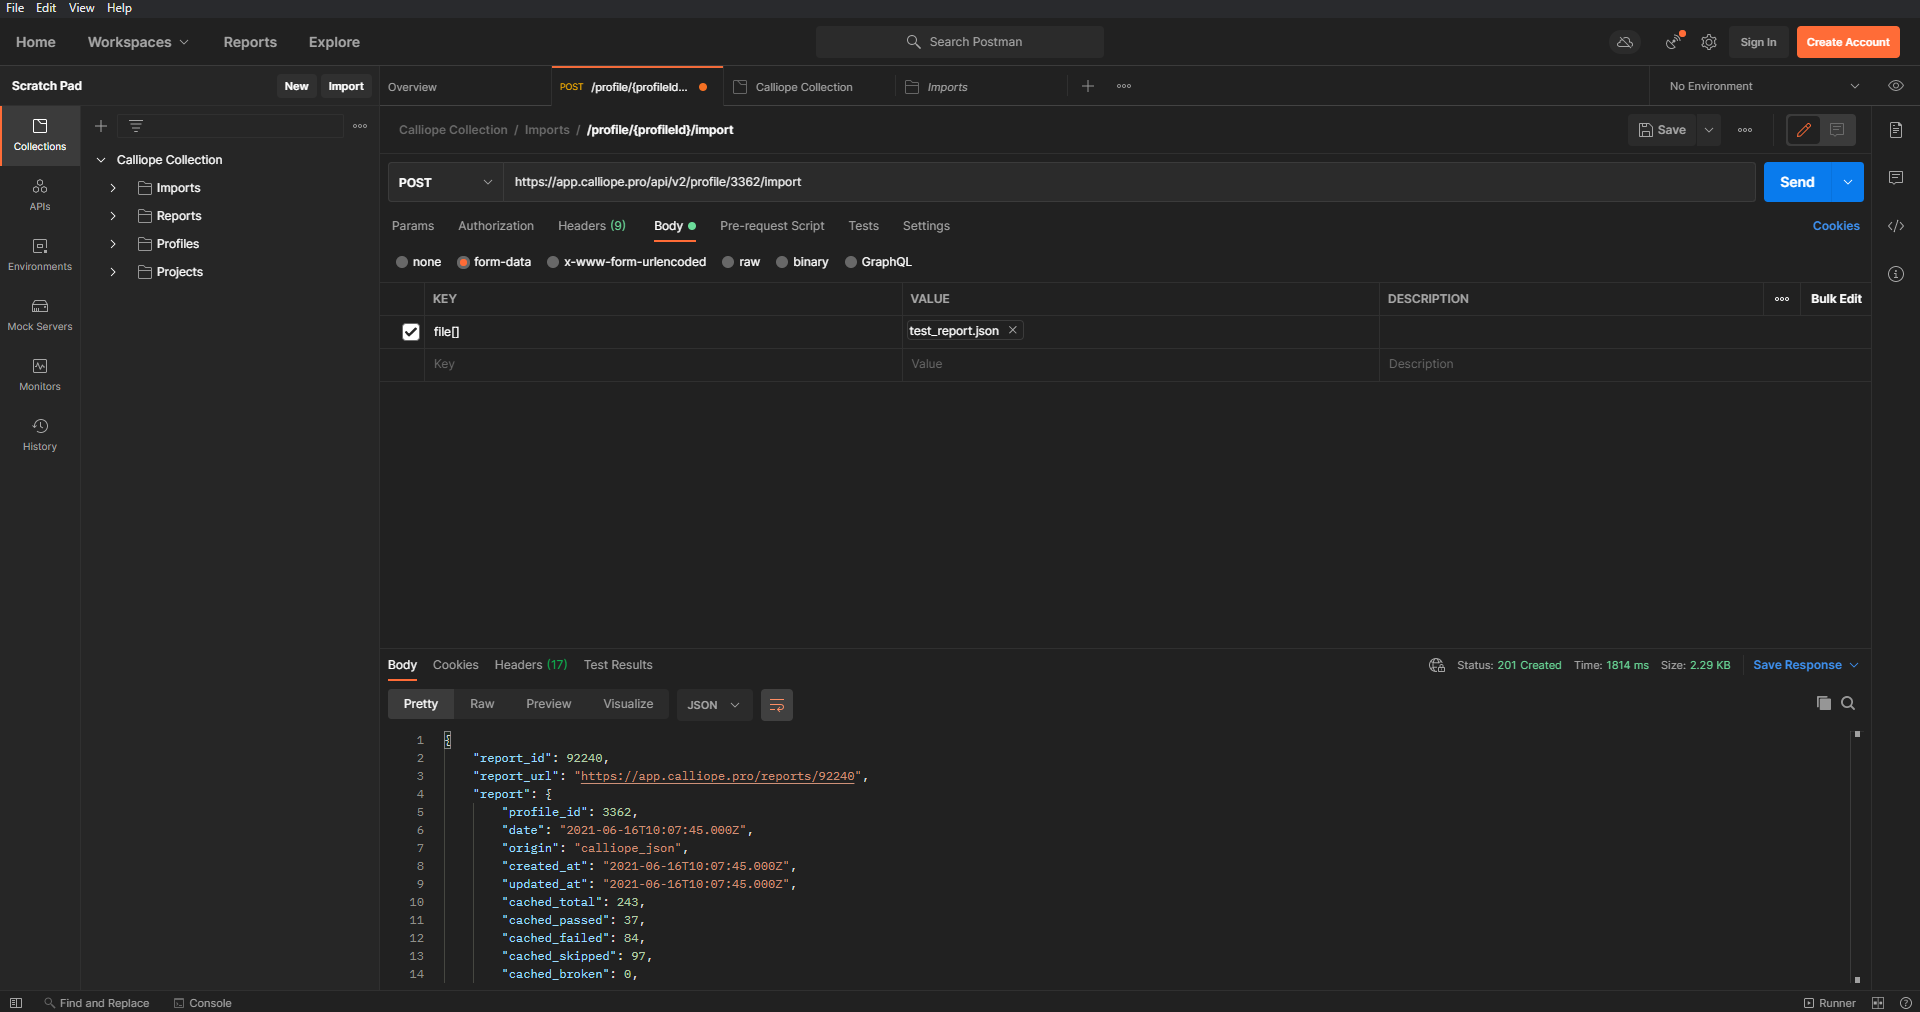The width and height of the screenshot is (1920, 1012).
Task: Switch to the Pre-request Script tab
Action: click(772, 226)
